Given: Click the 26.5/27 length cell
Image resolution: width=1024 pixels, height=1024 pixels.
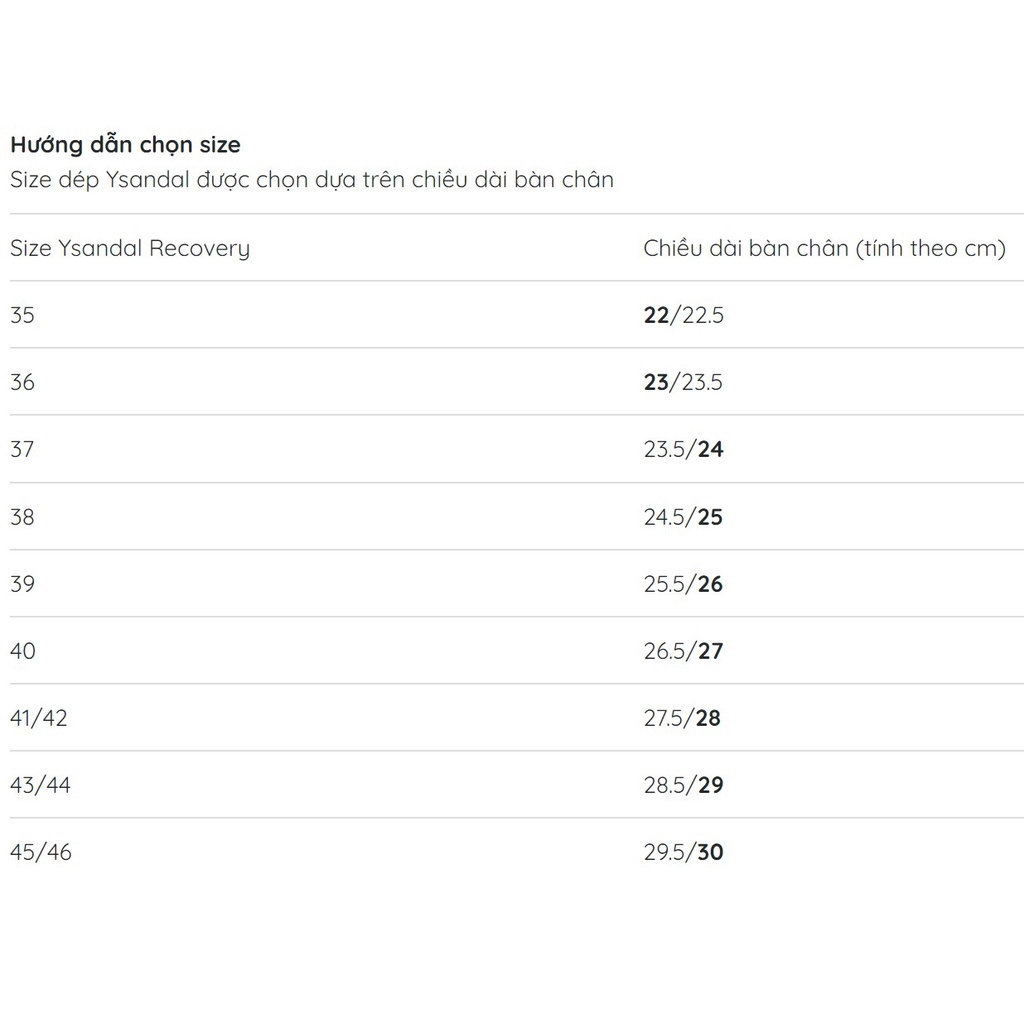Looking at the screenshot, I should click(x=683, y=651).
